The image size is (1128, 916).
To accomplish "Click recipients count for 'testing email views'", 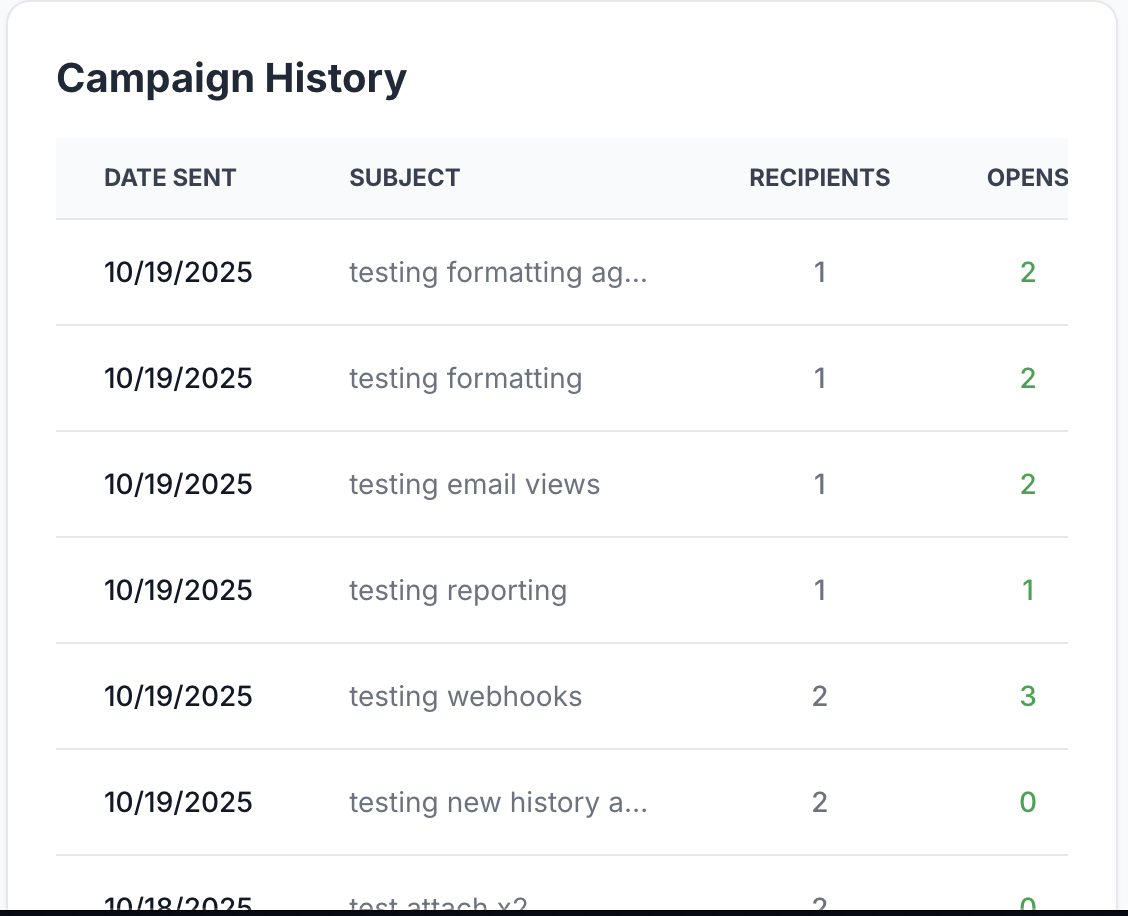I will click(x=819, y=484).
